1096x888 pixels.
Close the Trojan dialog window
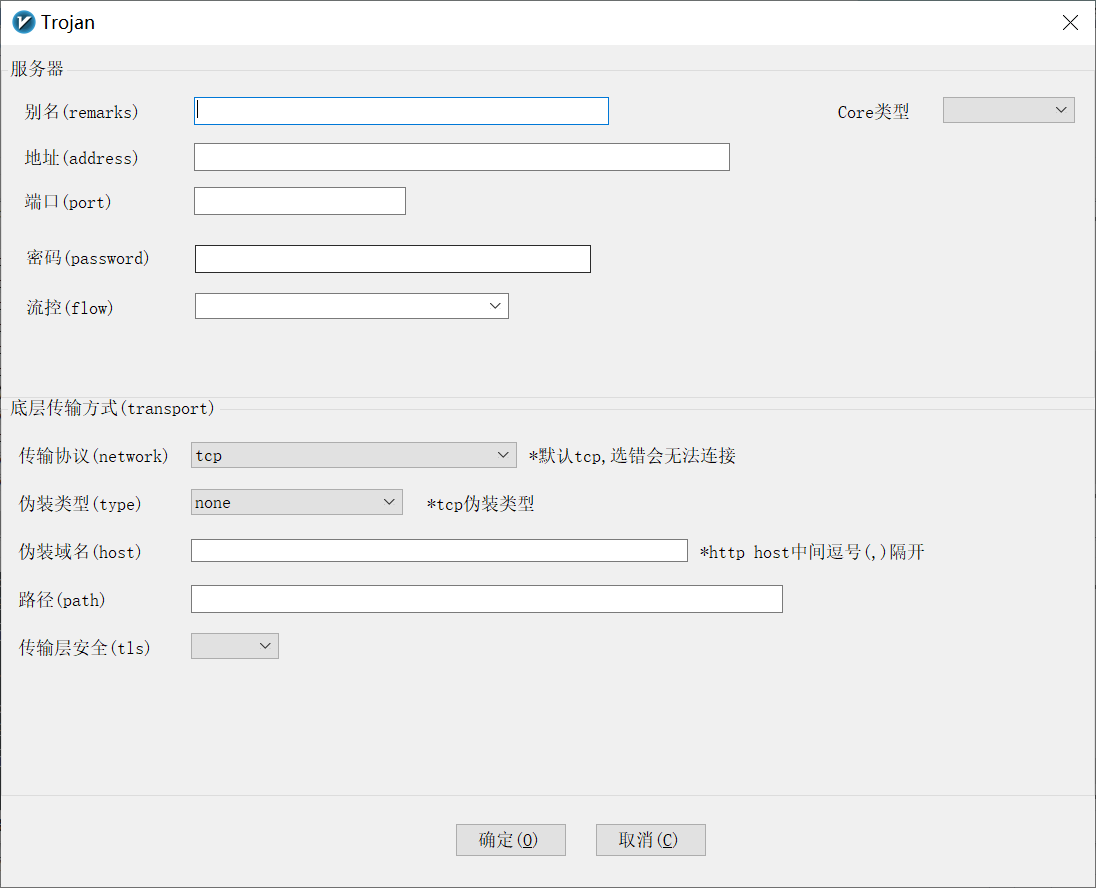click(1069, 22)
